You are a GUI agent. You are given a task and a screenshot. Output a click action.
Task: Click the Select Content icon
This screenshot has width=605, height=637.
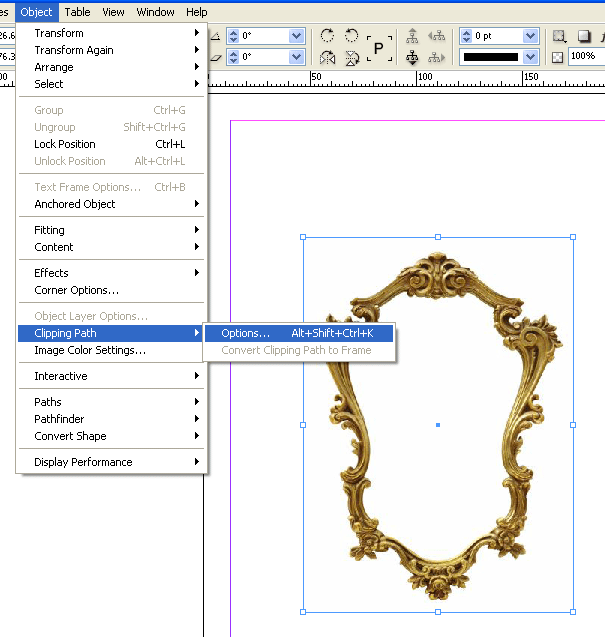click(x=412, y=58)
